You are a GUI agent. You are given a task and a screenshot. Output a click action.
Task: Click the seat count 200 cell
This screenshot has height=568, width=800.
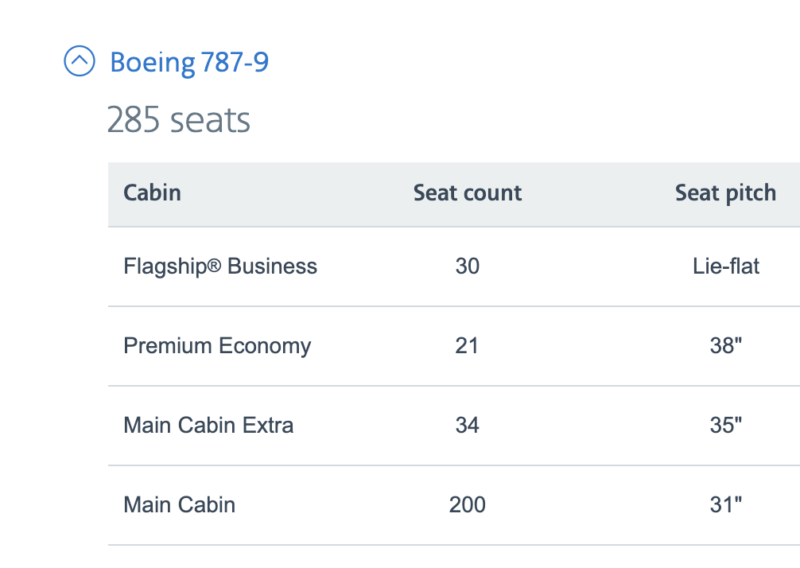coord(467,505)
